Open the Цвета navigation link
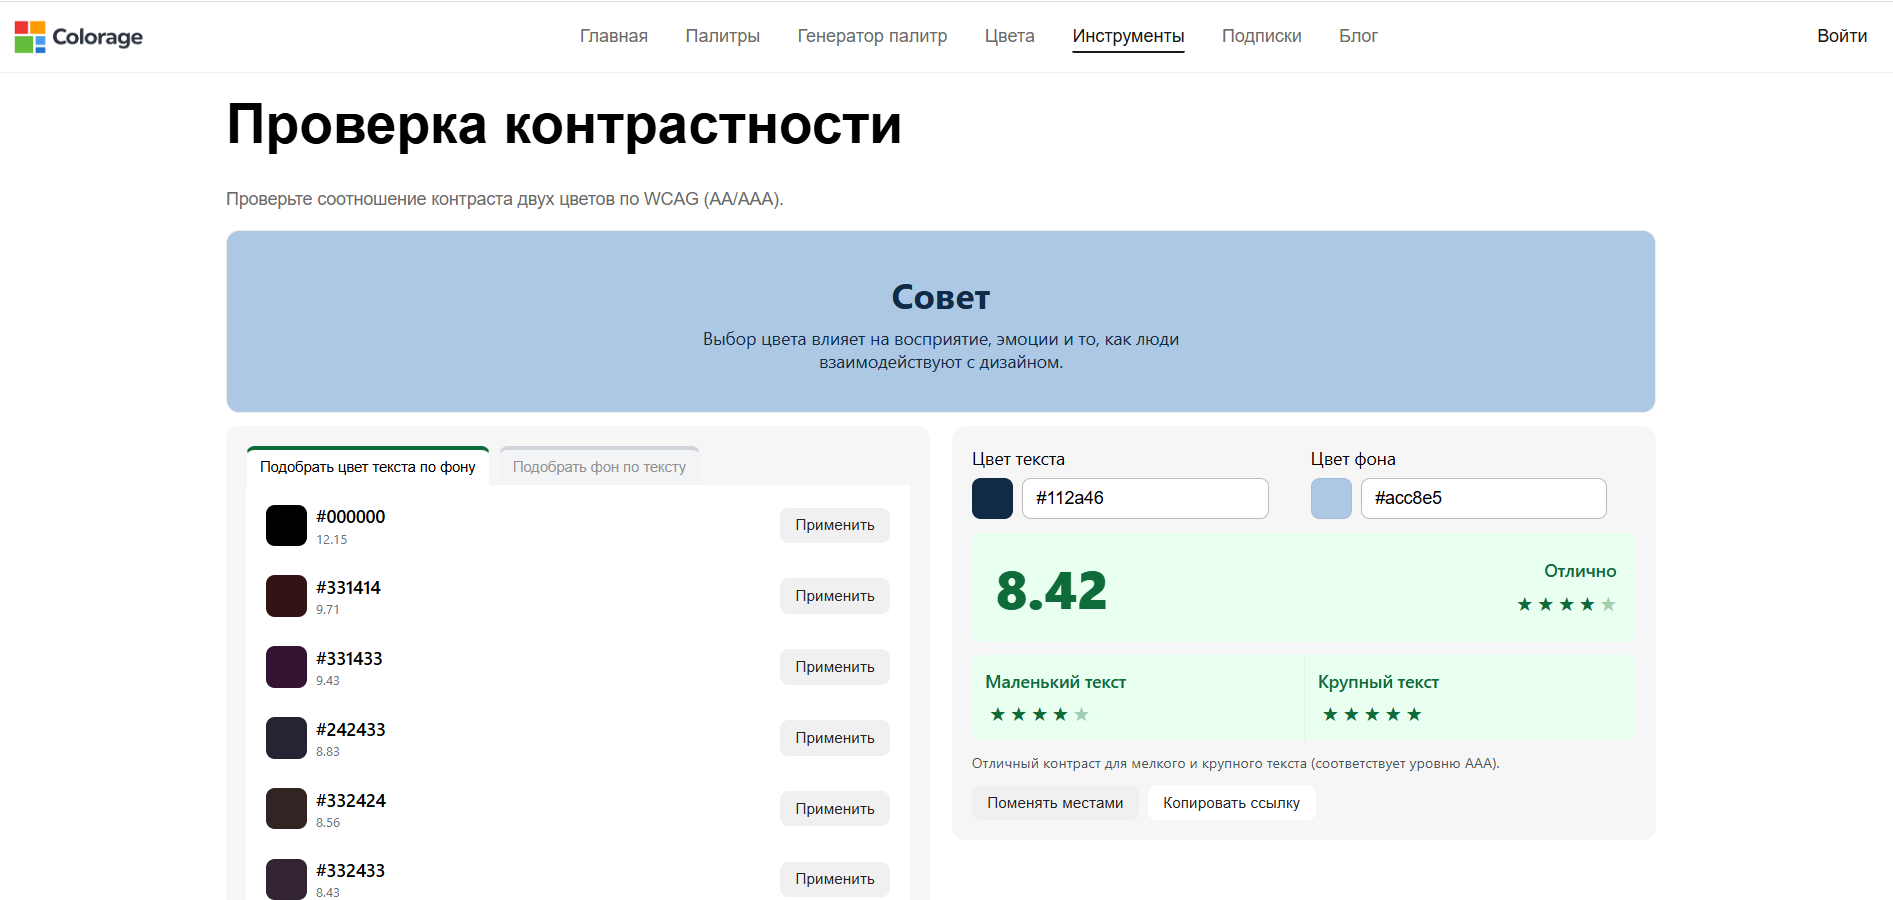The height and width of the screenshot is (900, 1893). click(1009, 36)
